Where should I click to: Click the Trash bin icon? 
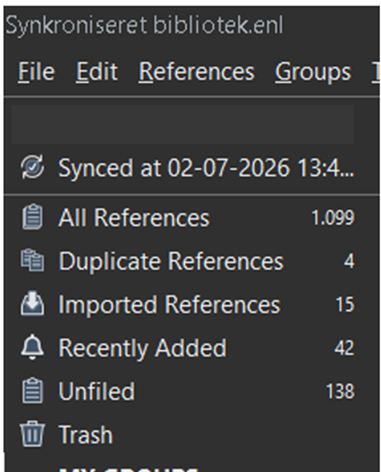click(x=32, y=434)
